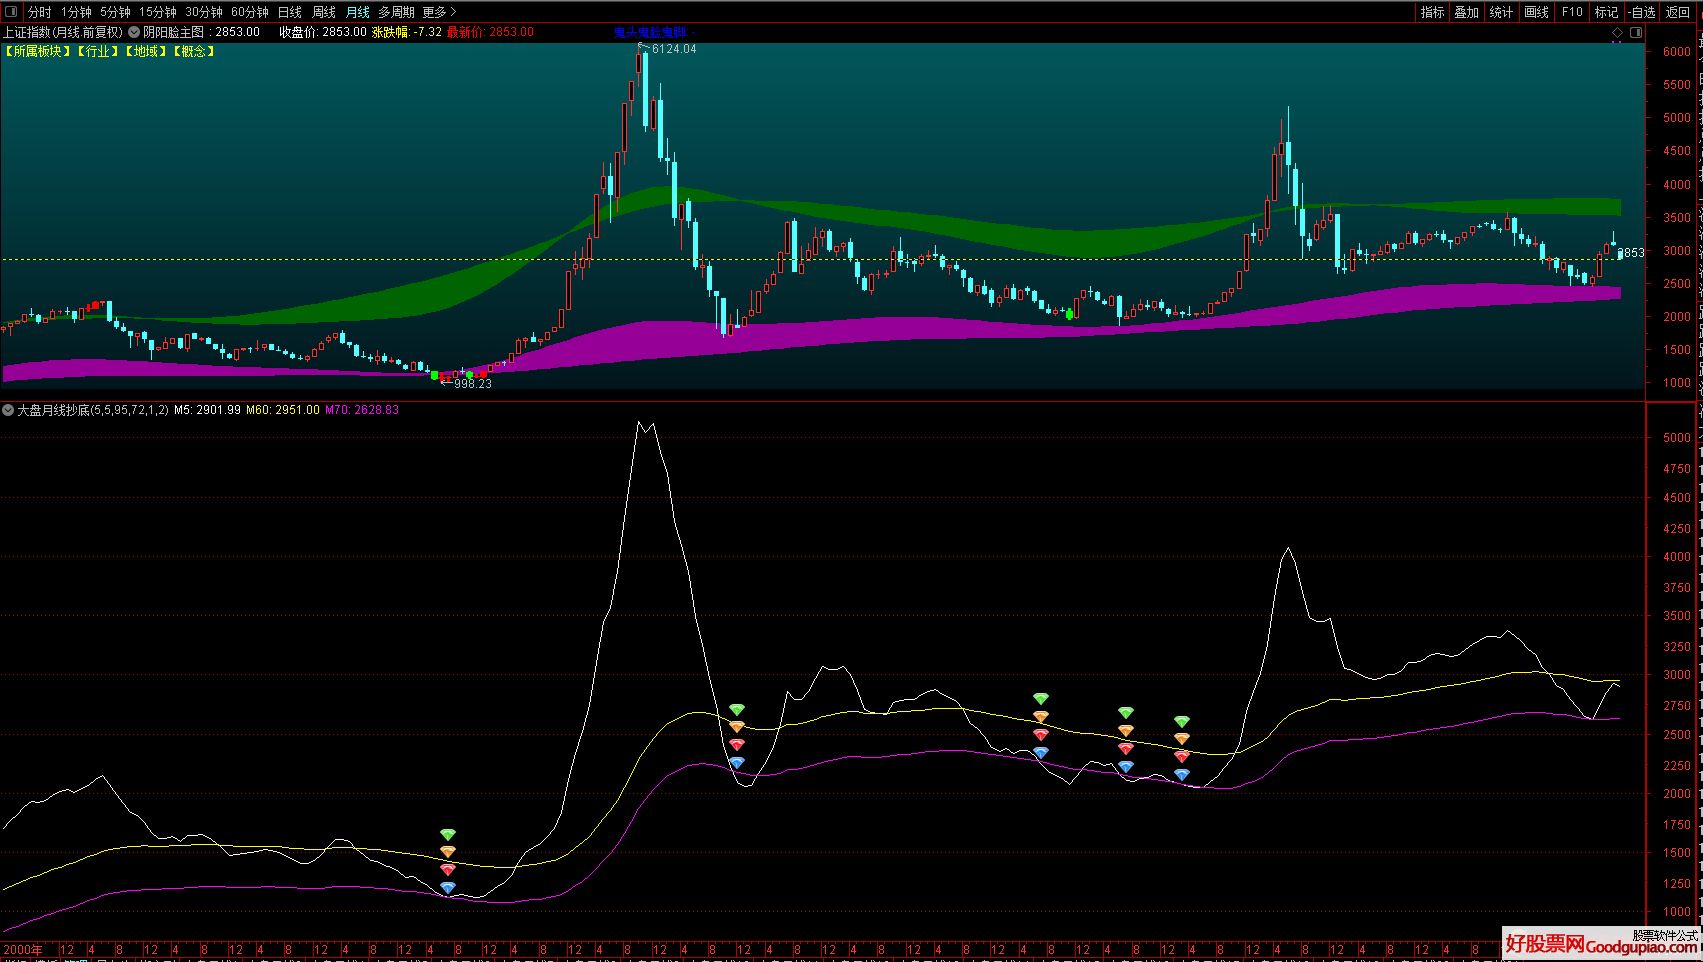Open the 【行业】 industry link
This screenshot has height=962, width=1703.
click(x=97, y=51)
